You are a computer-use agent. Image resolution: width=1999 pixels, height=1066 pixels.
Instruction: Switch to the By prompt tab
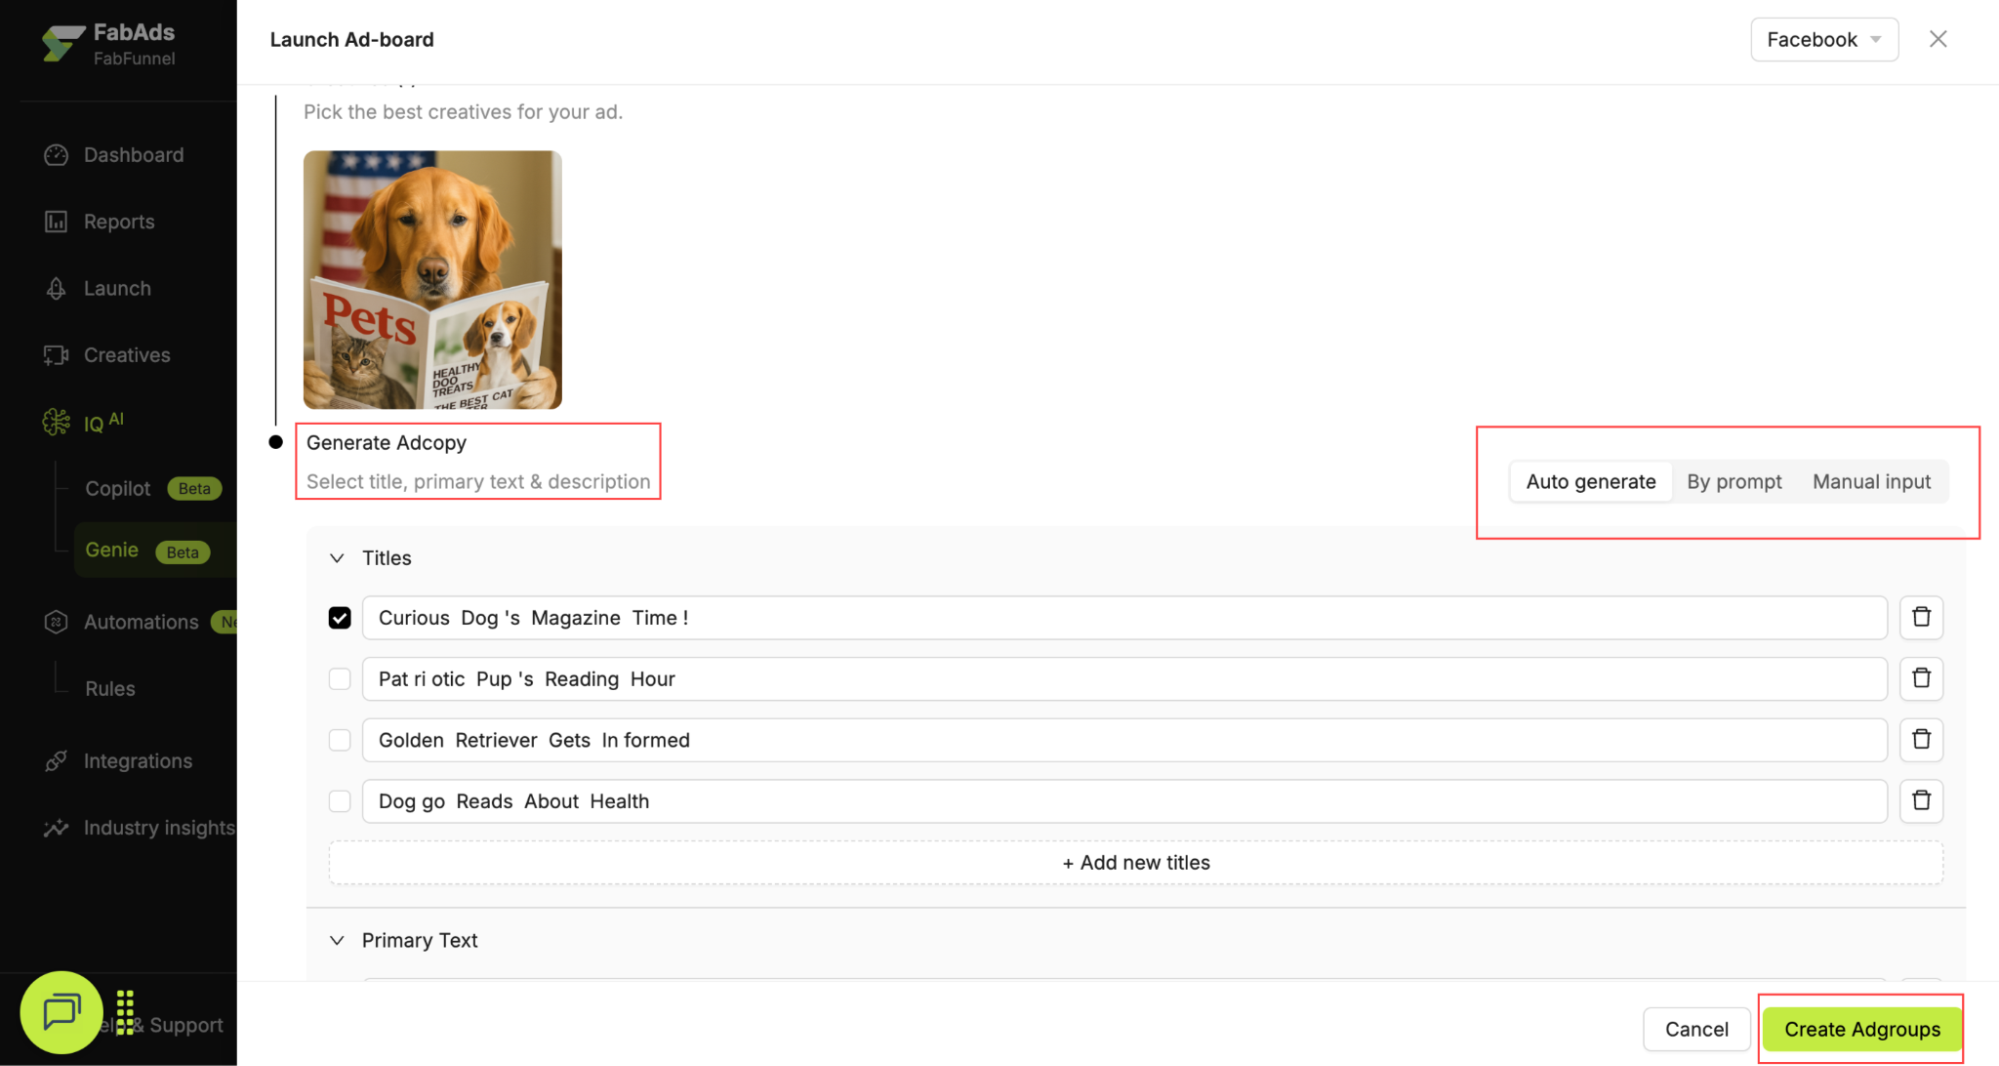[1733, 482]
